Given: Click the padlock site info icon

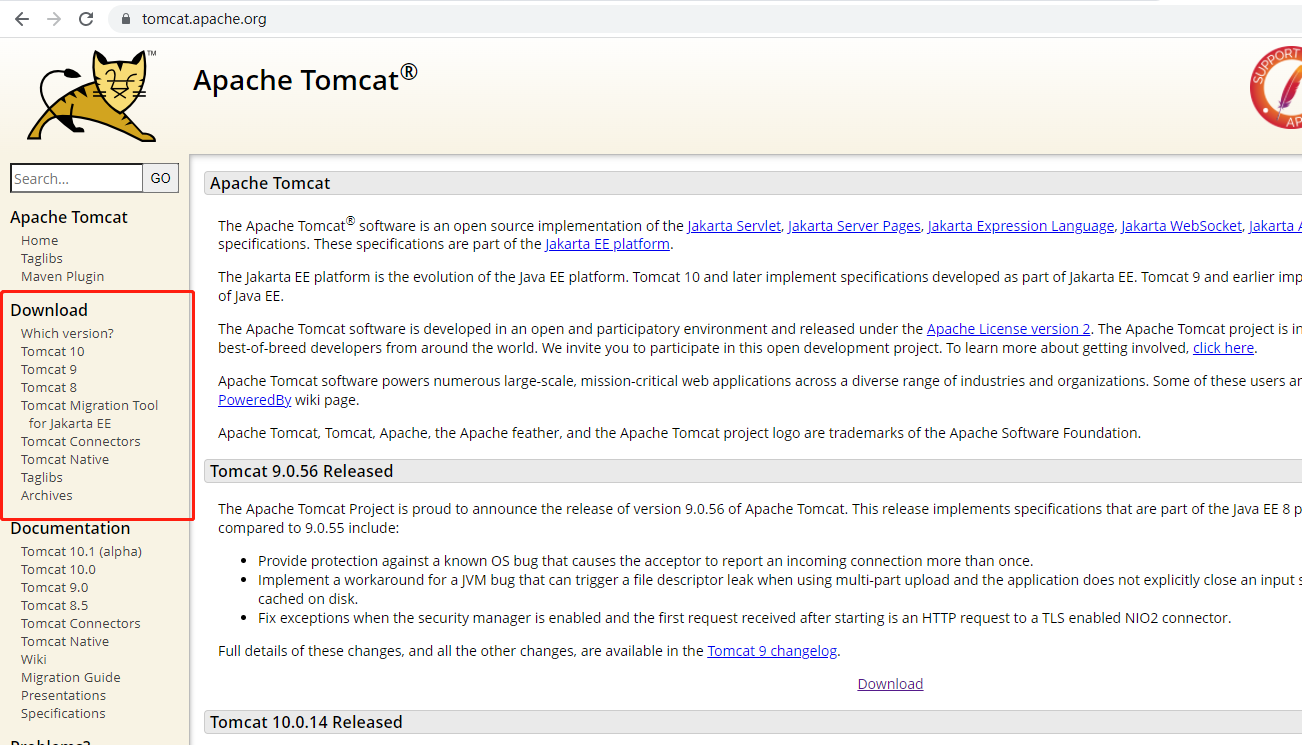Looking at the screenshot, I should click(125, 19).
